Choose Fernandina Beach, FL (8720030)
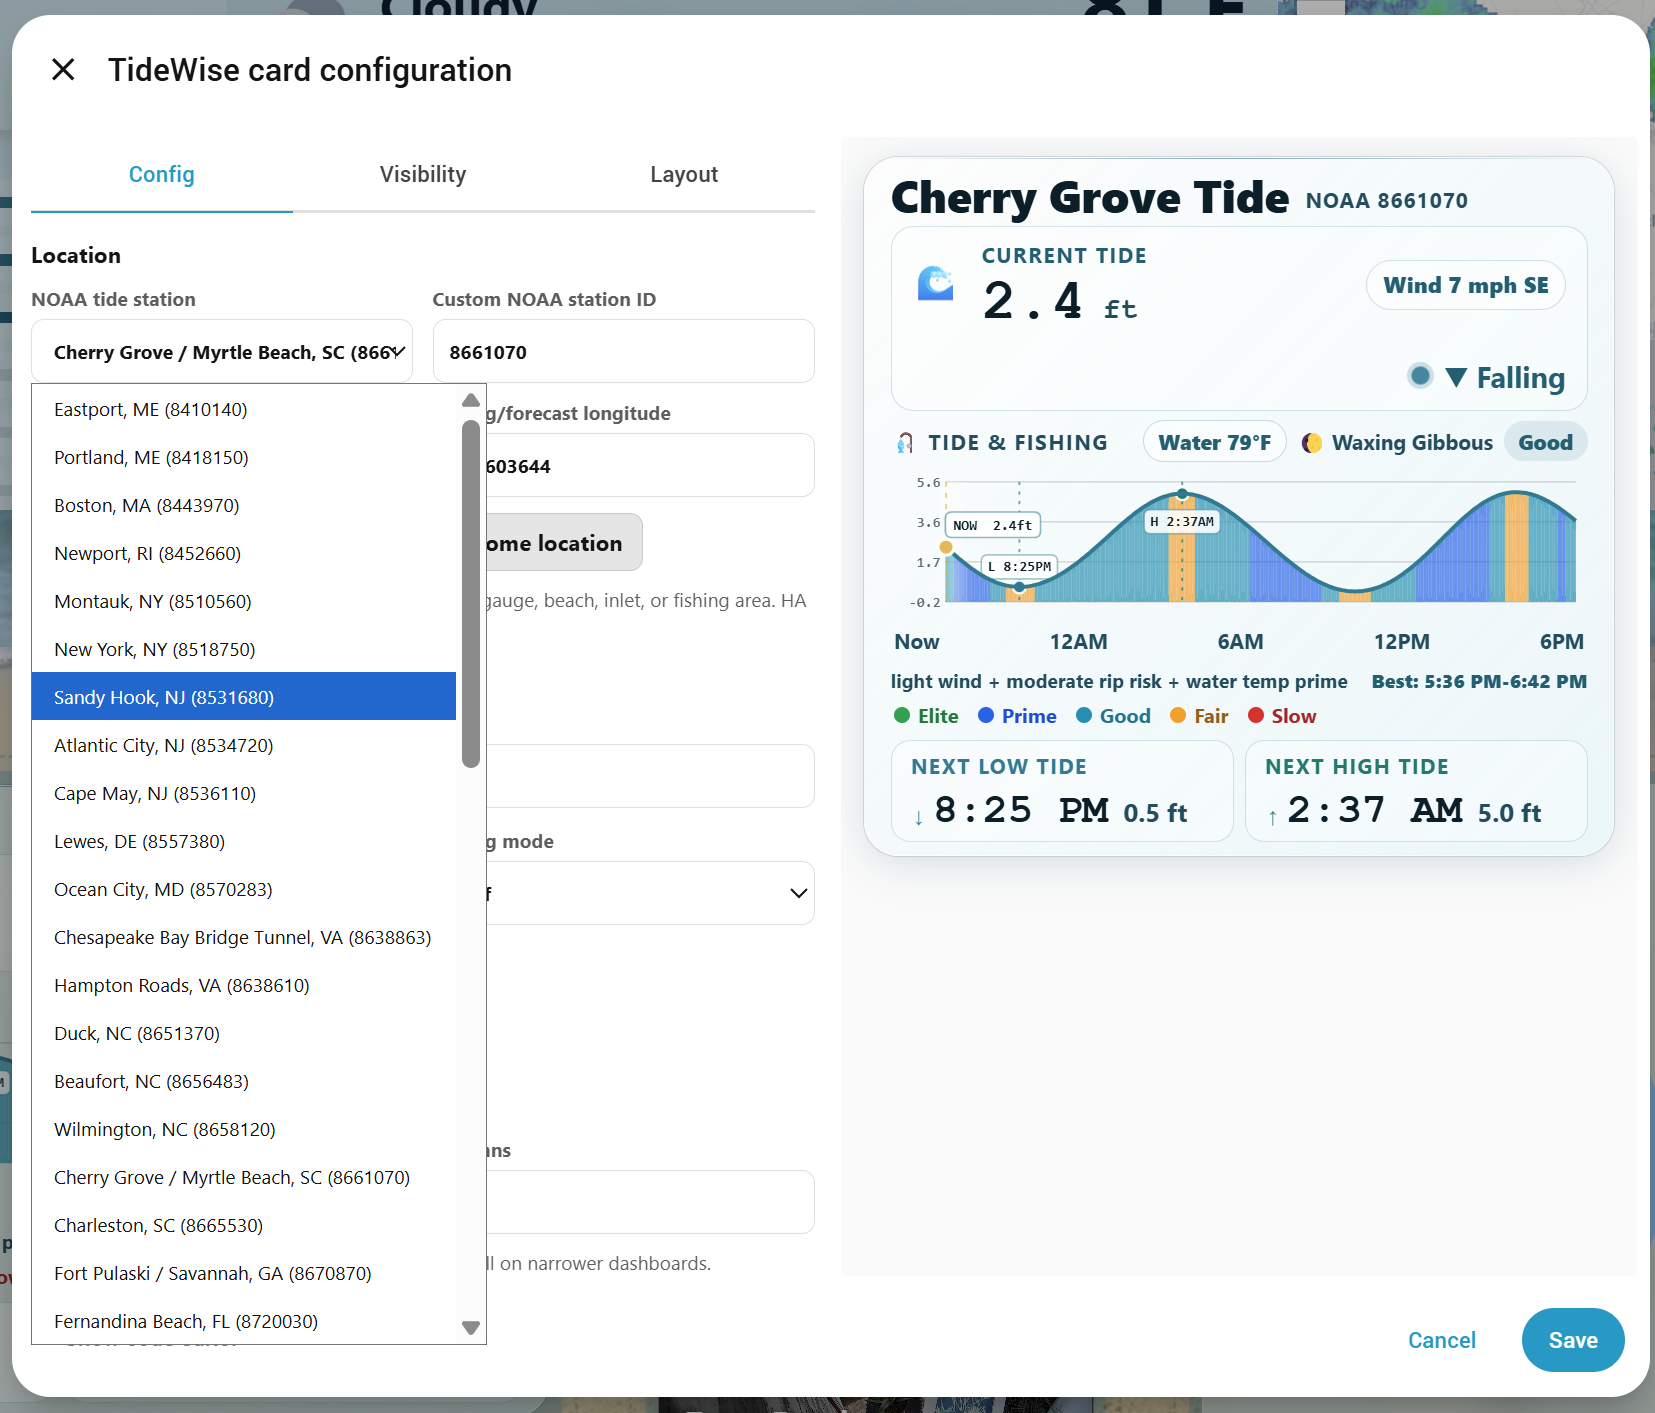The image size is (1655, 1413). [244, 1321]
